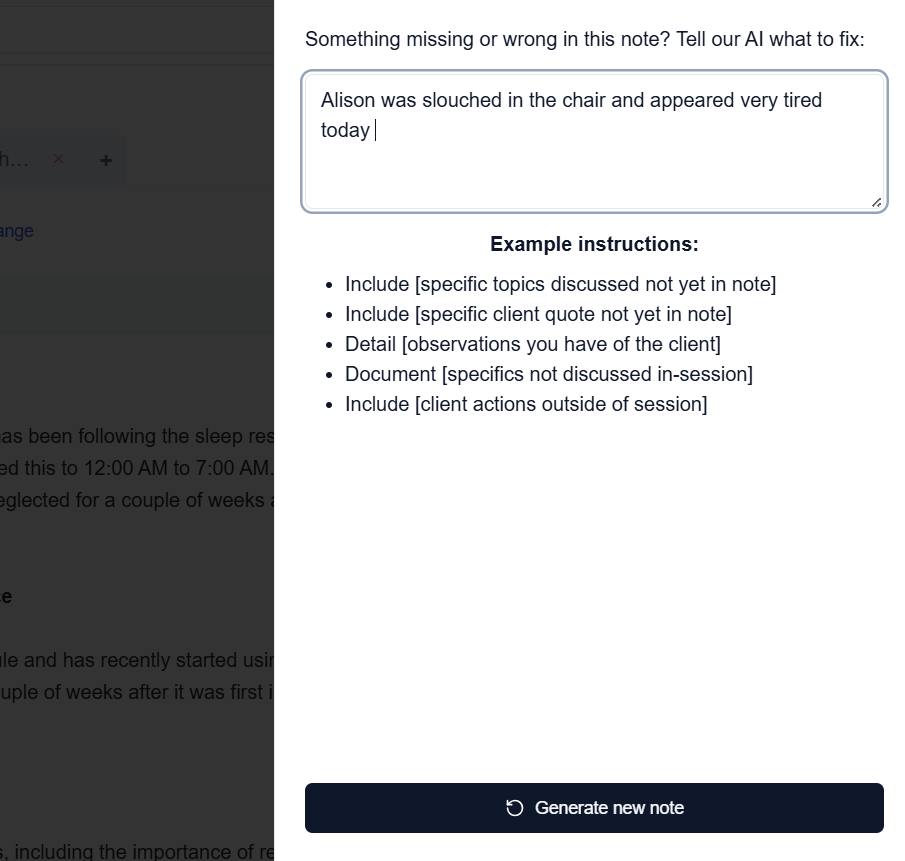Click the "Example instructions:" heading
905x861 pixels.
[594, 244]
